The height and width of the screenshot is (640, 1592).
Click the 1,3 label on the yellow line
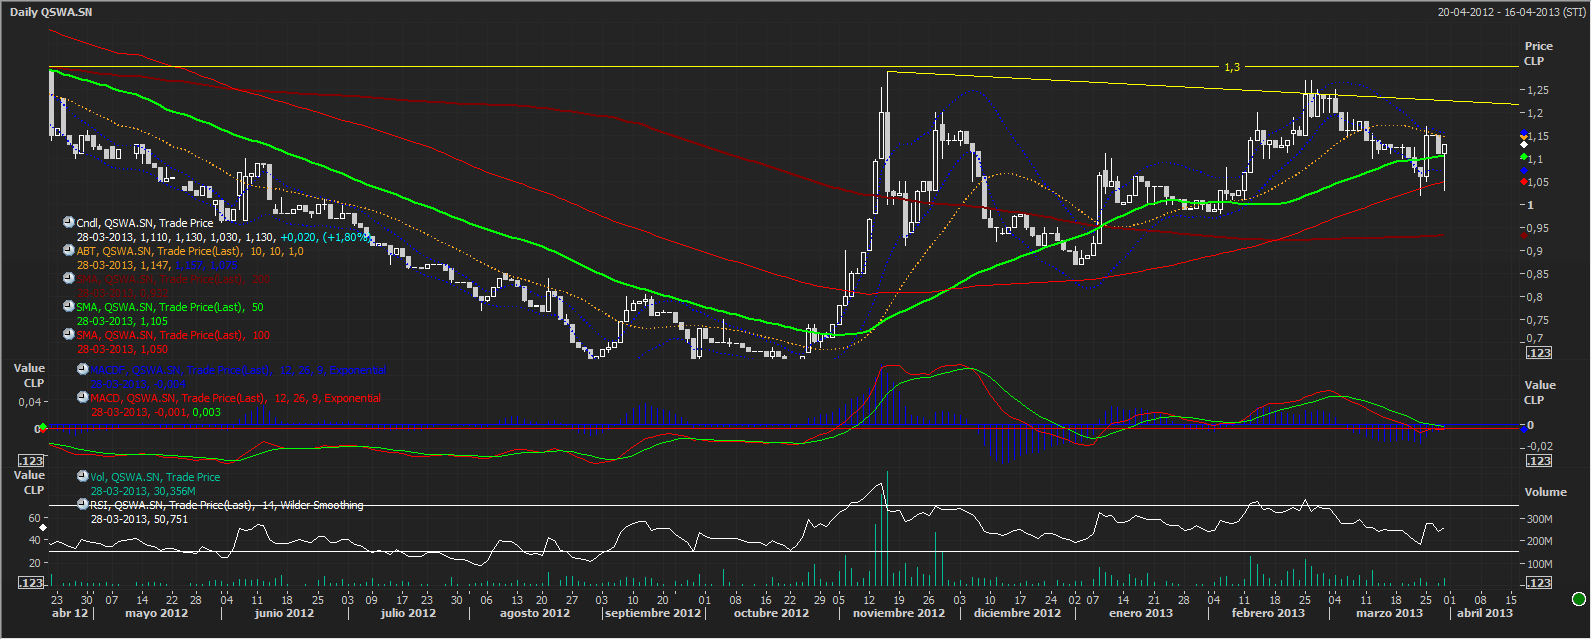pos(1231,67)
